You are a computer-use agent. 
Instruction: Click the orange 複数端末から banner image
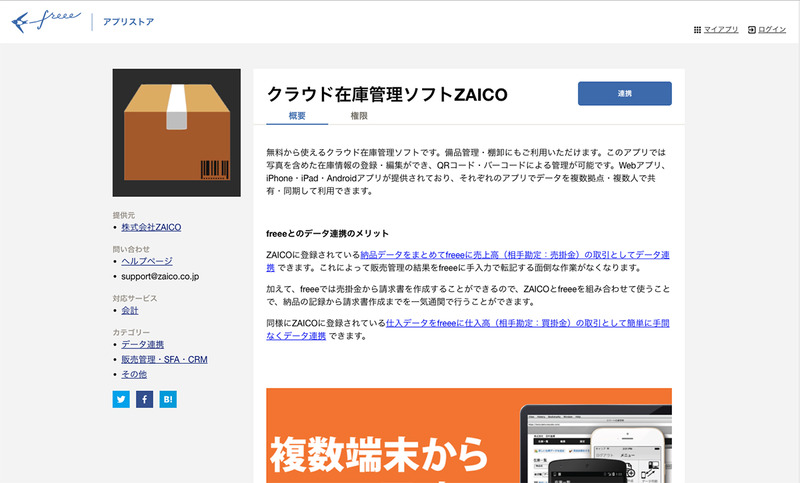[x=469, y=436]
